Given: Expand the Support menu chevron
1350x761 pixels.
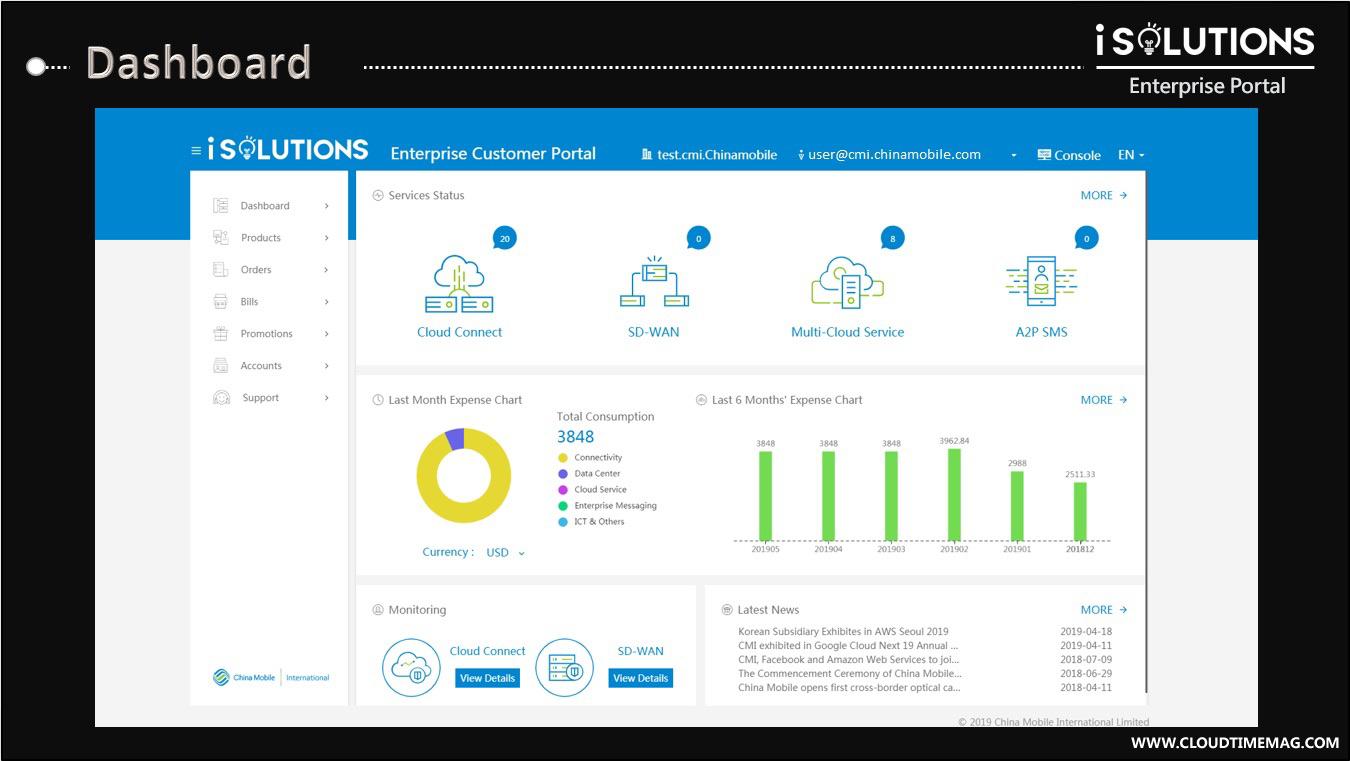Looking at the screenshot, I should 326,398.
